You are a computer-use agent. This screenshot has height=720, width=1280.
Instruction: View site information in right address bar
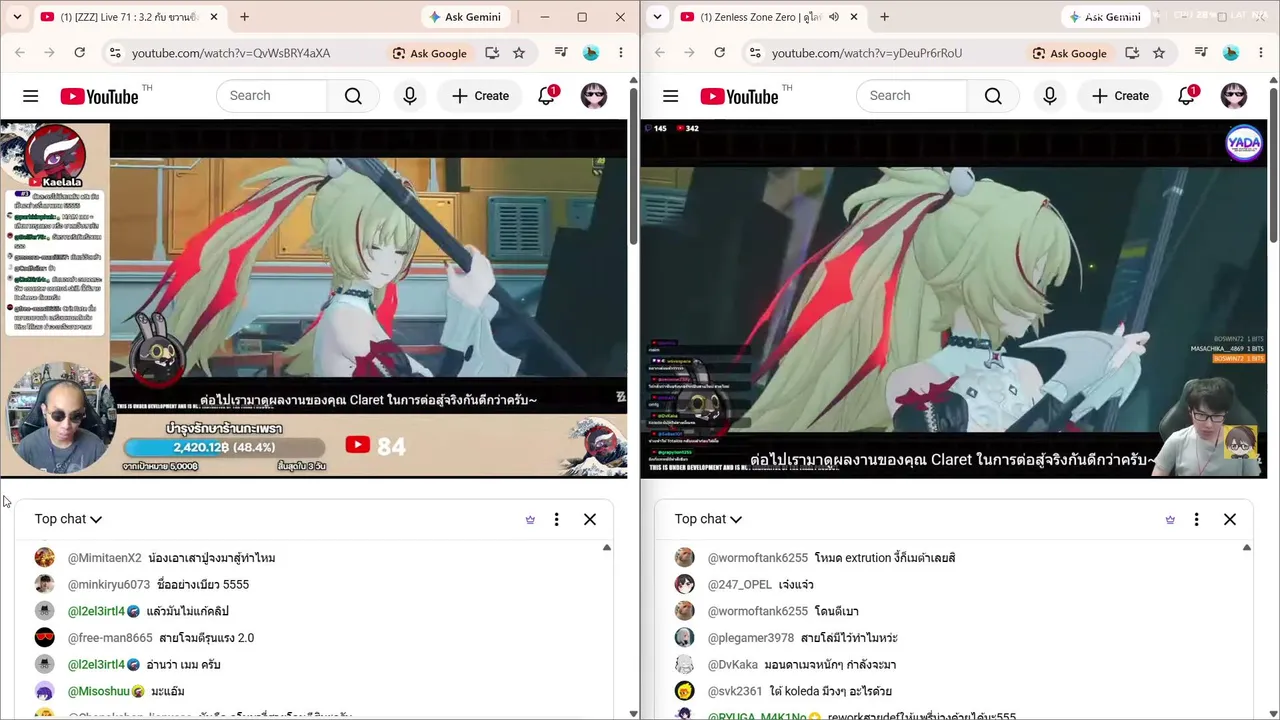pyautogui.click(x=755, y=53)
